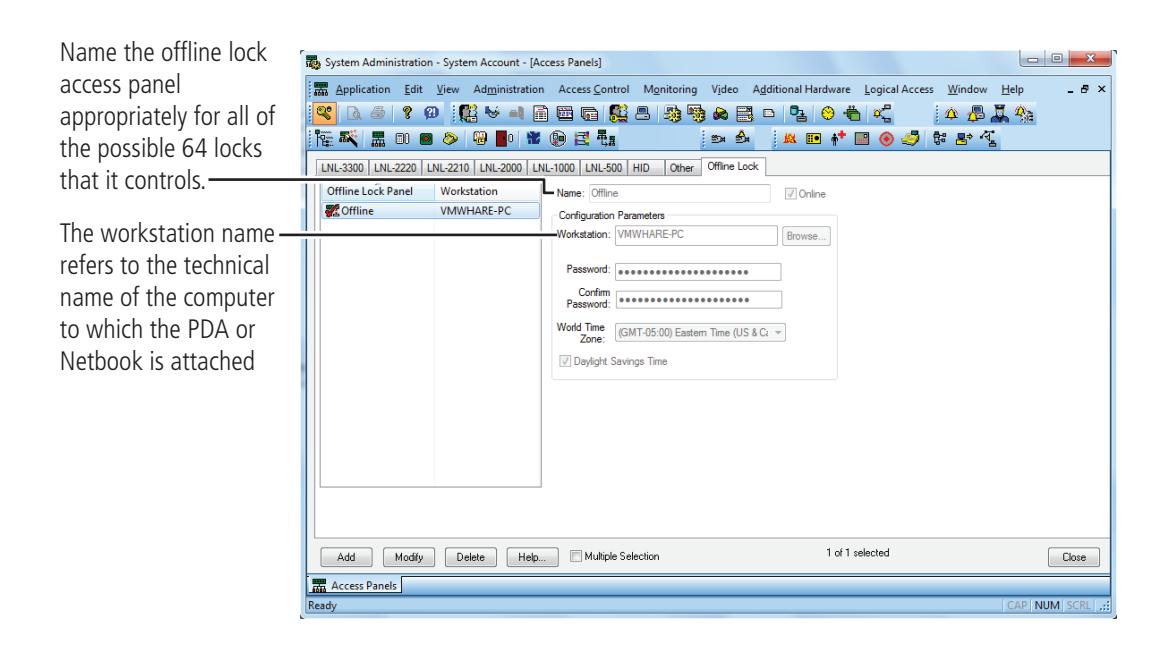Click the yellow clock timezone icon

click(828, 113)
